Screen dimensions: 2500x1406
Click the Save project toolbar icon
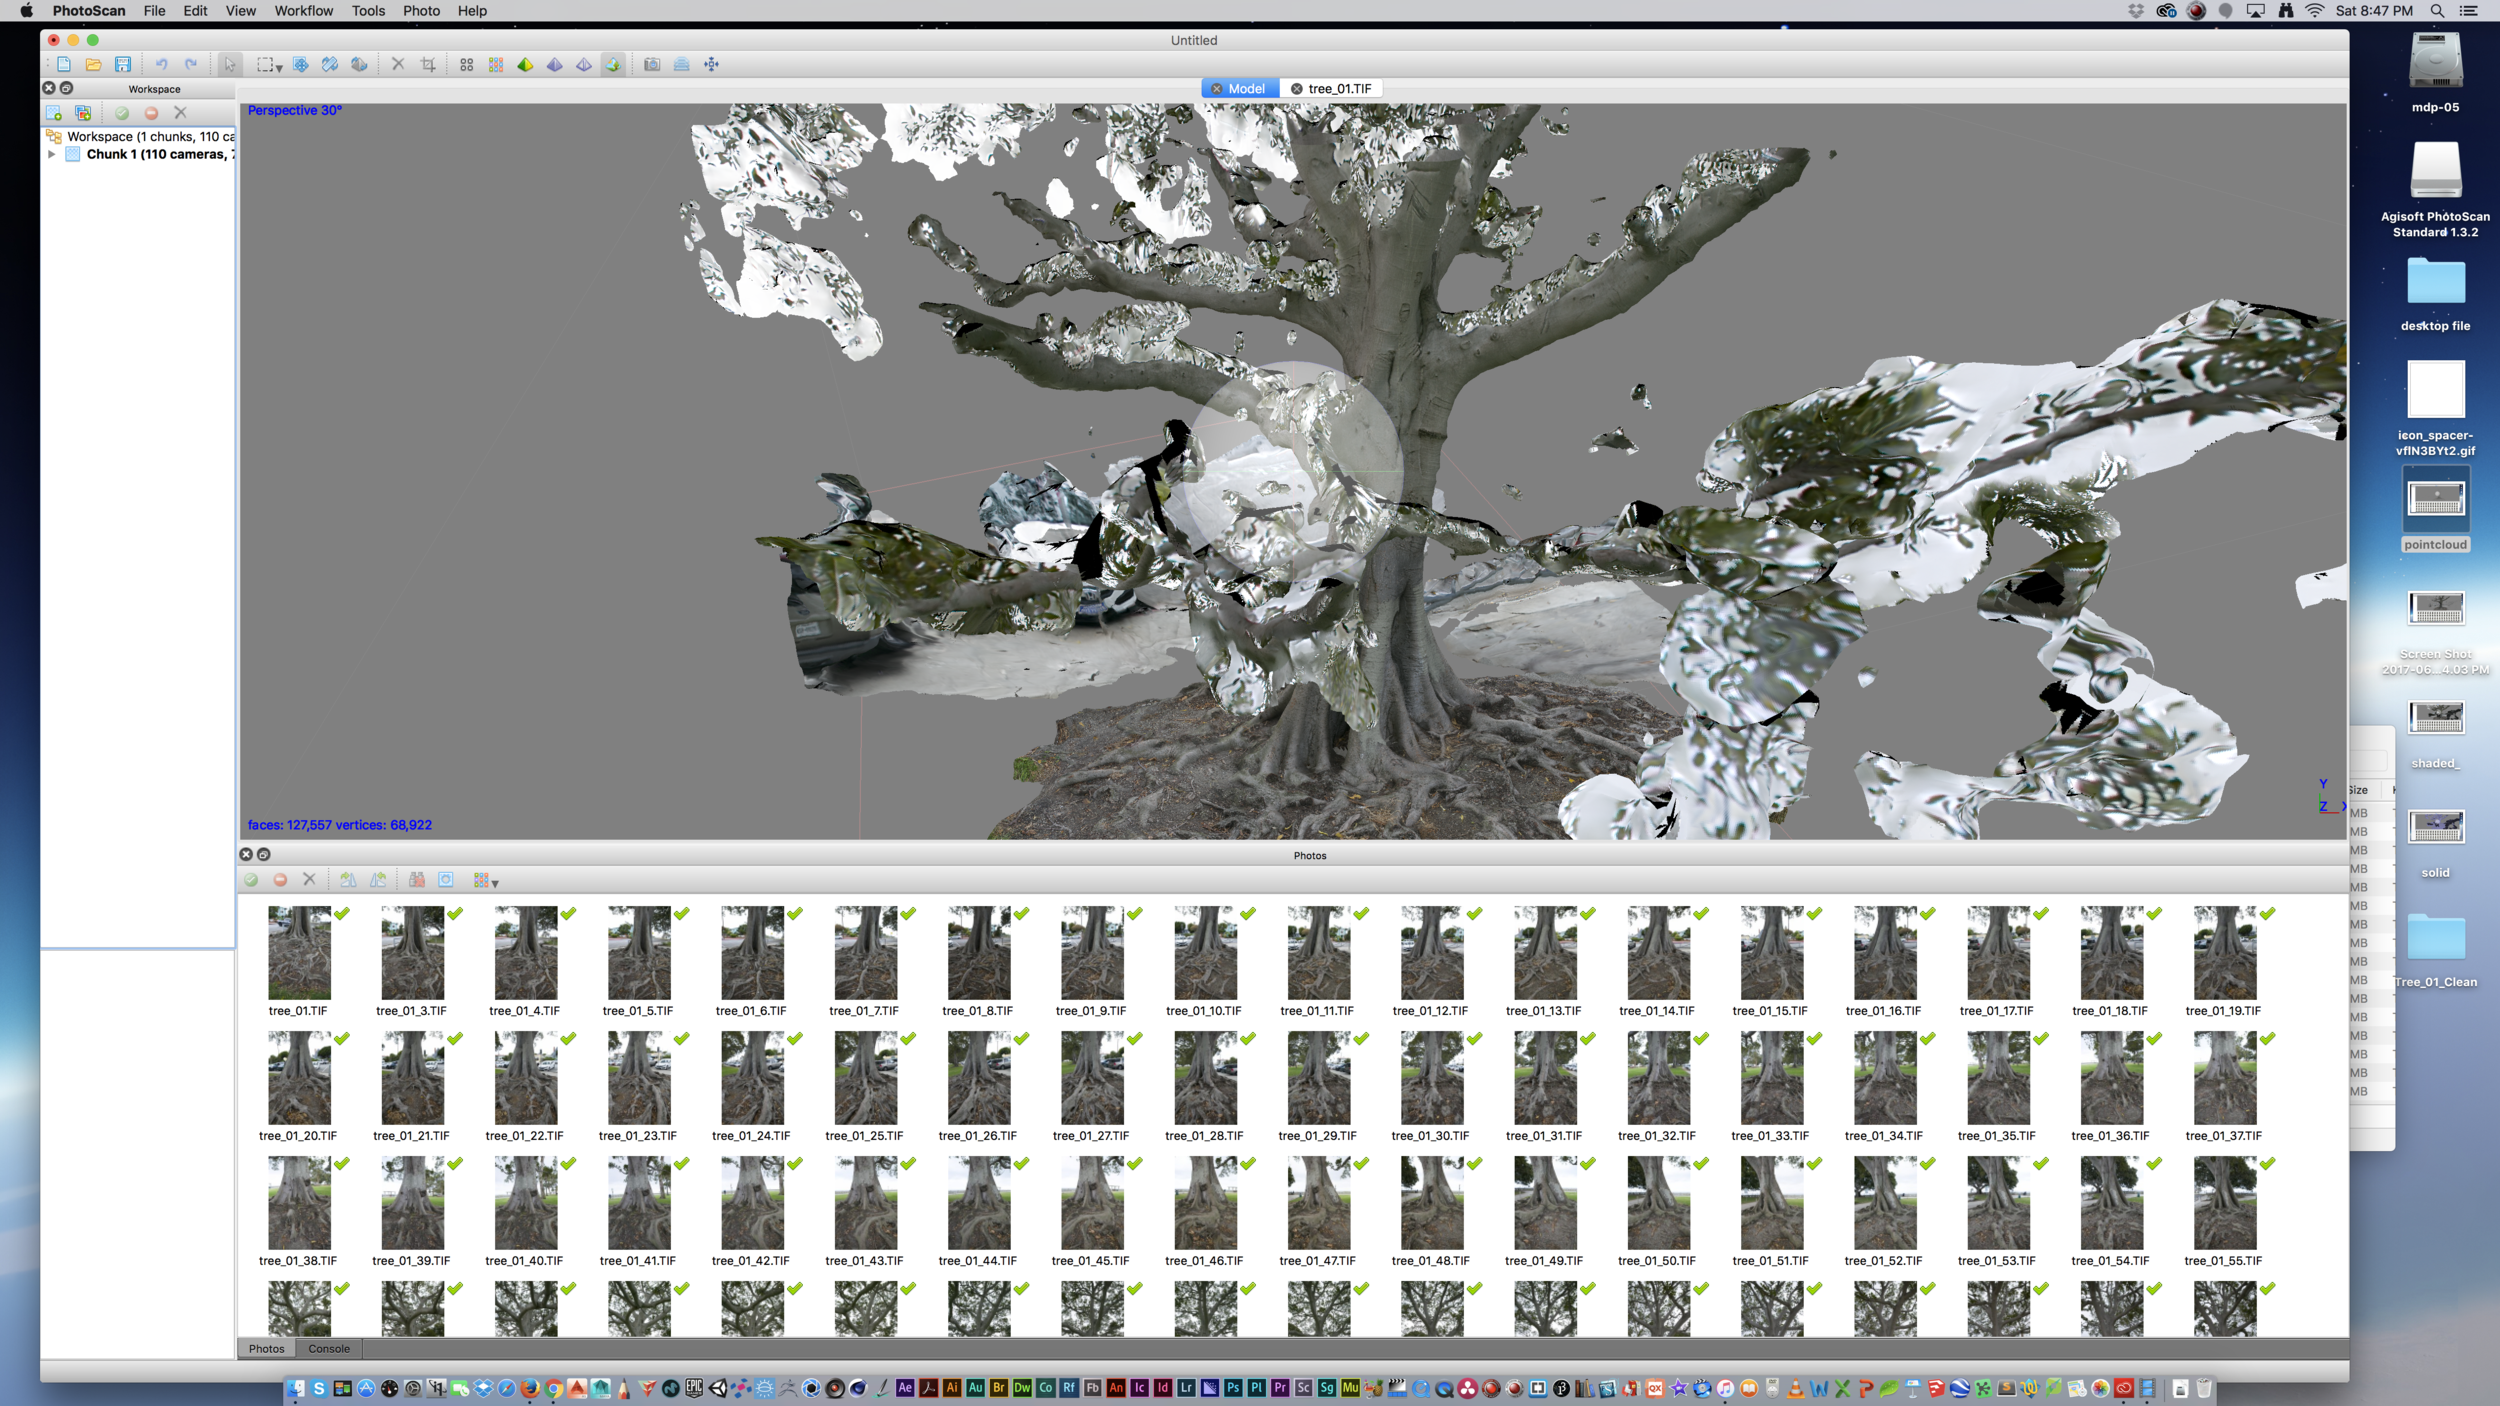123,65
